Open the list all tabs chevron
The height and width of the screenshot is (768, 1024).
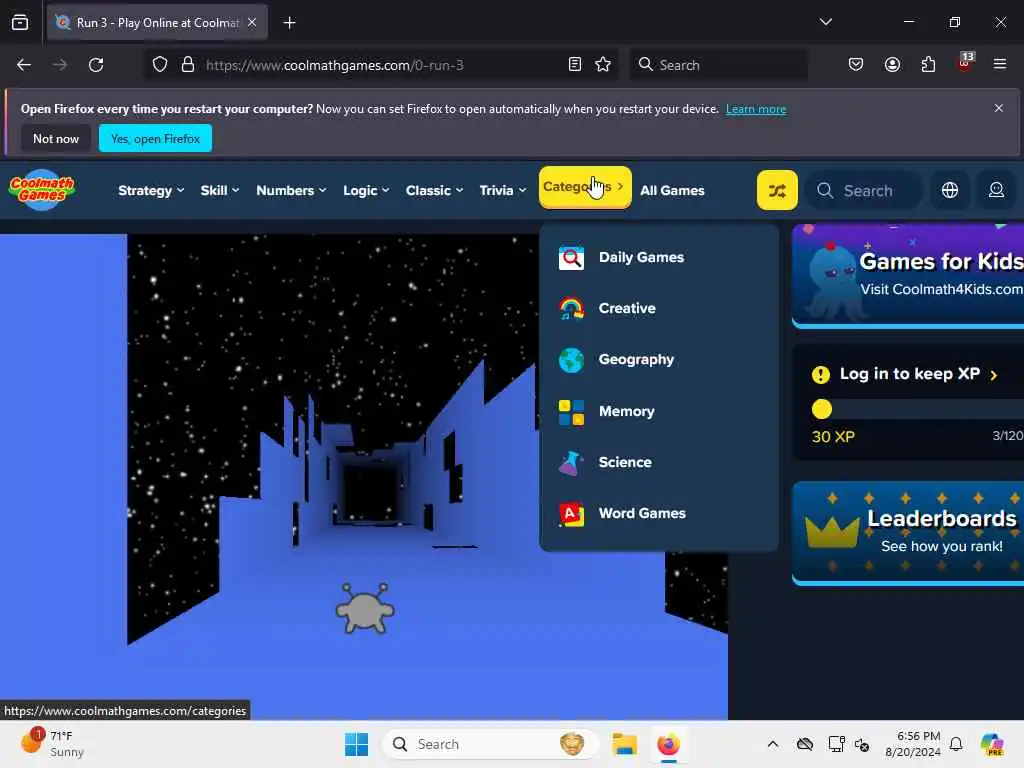(825, 22)
